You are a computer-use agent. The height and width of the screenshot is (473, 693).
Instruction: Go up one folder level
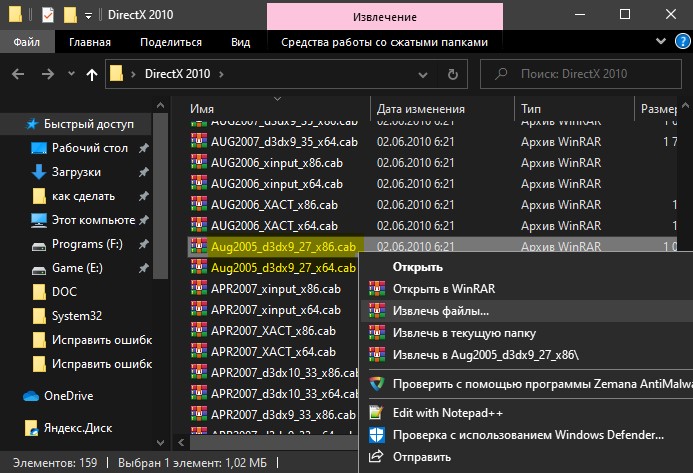tap(92, 74)
